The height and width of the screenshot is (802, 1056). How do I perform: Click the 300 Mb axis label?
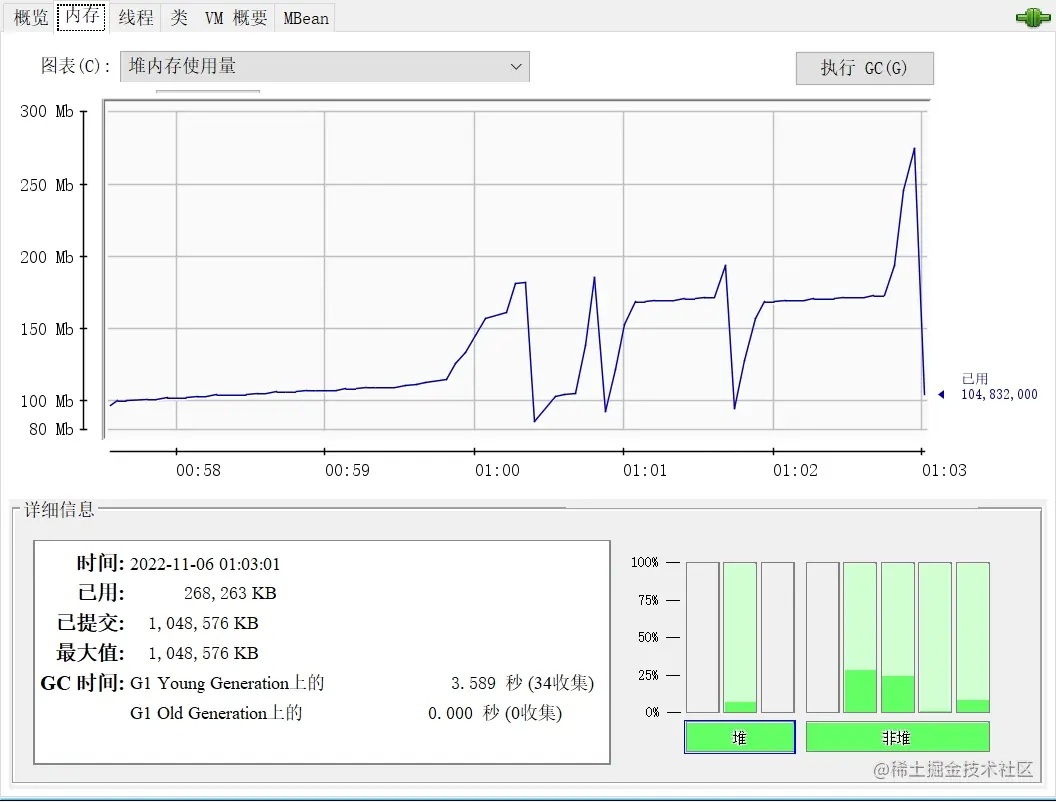point(46,111)
